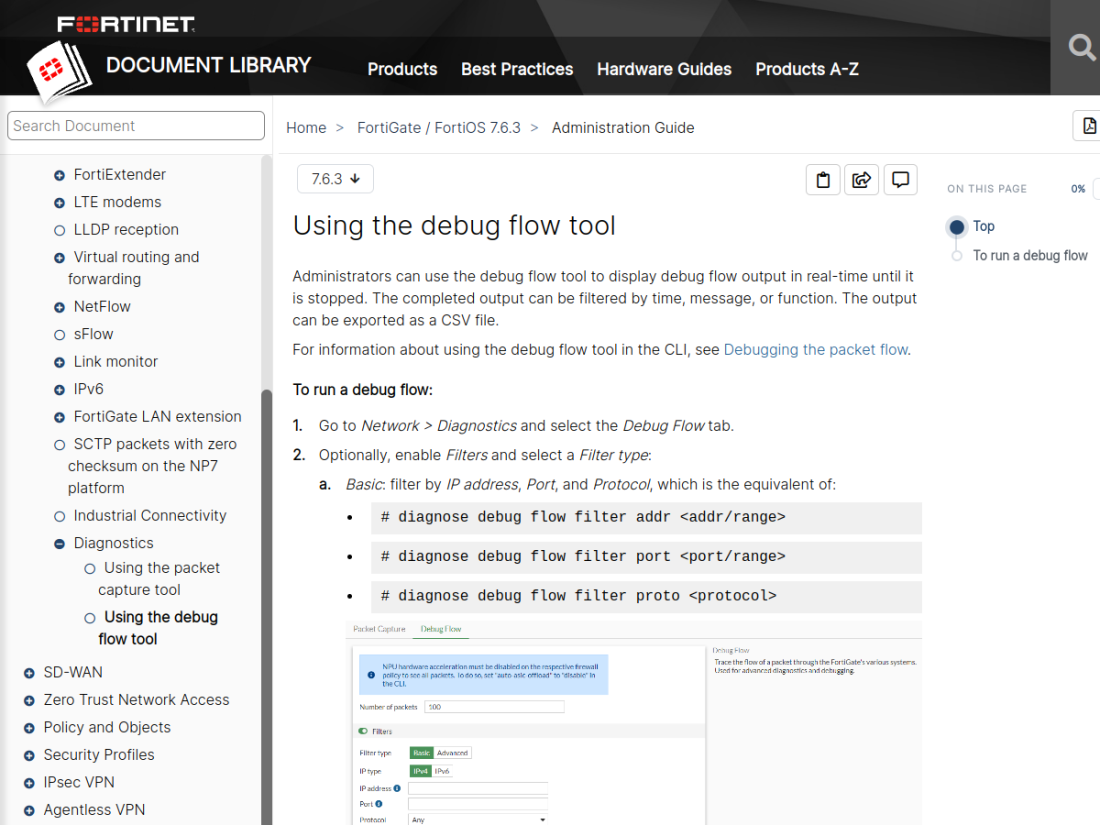Expand Zero Trust Network Access section
Viewport: 1100px width, 825px height.
pos(29,700)
